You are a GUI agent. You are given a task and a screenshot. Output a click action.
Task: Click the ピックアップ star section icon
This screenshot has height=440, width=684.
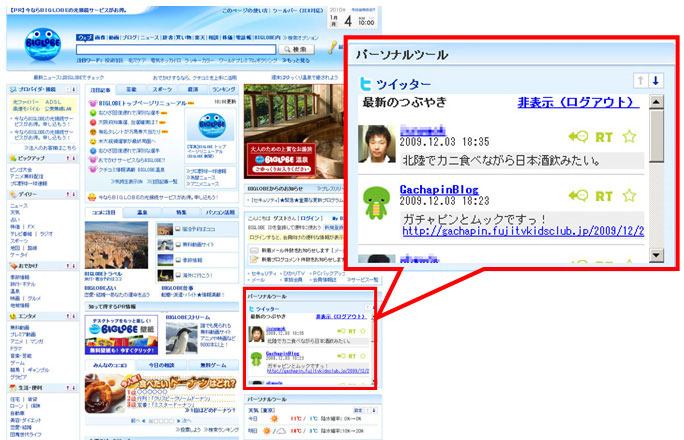point(13,158)
